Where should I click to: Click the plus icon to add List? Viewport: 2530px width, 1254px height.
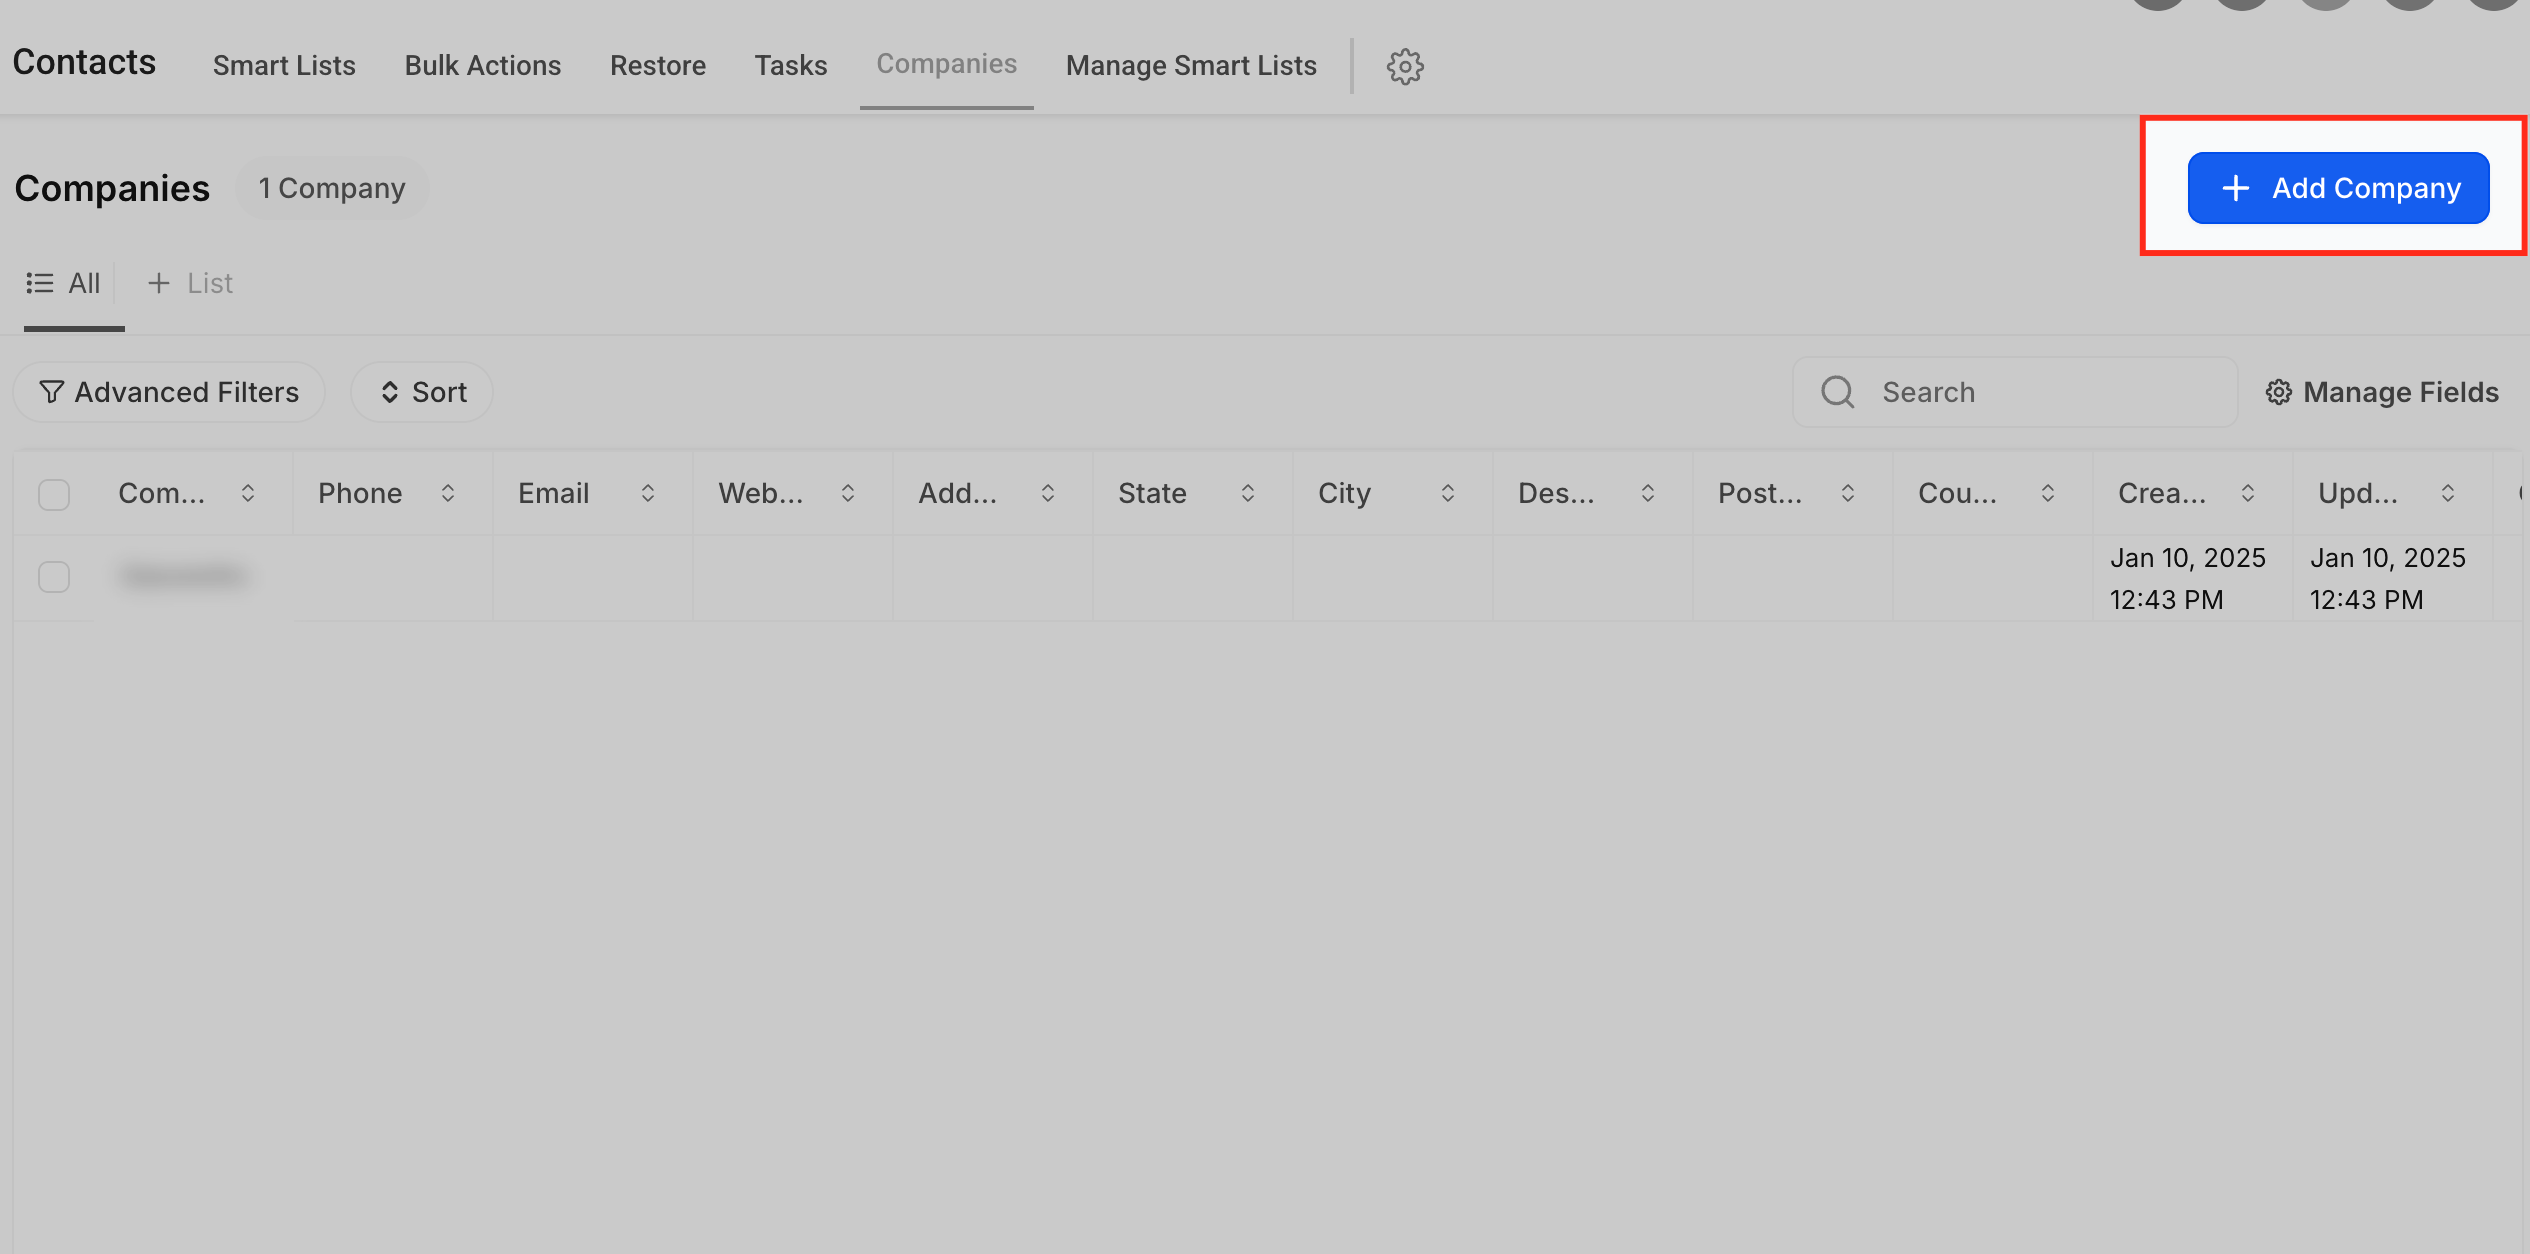158,283
